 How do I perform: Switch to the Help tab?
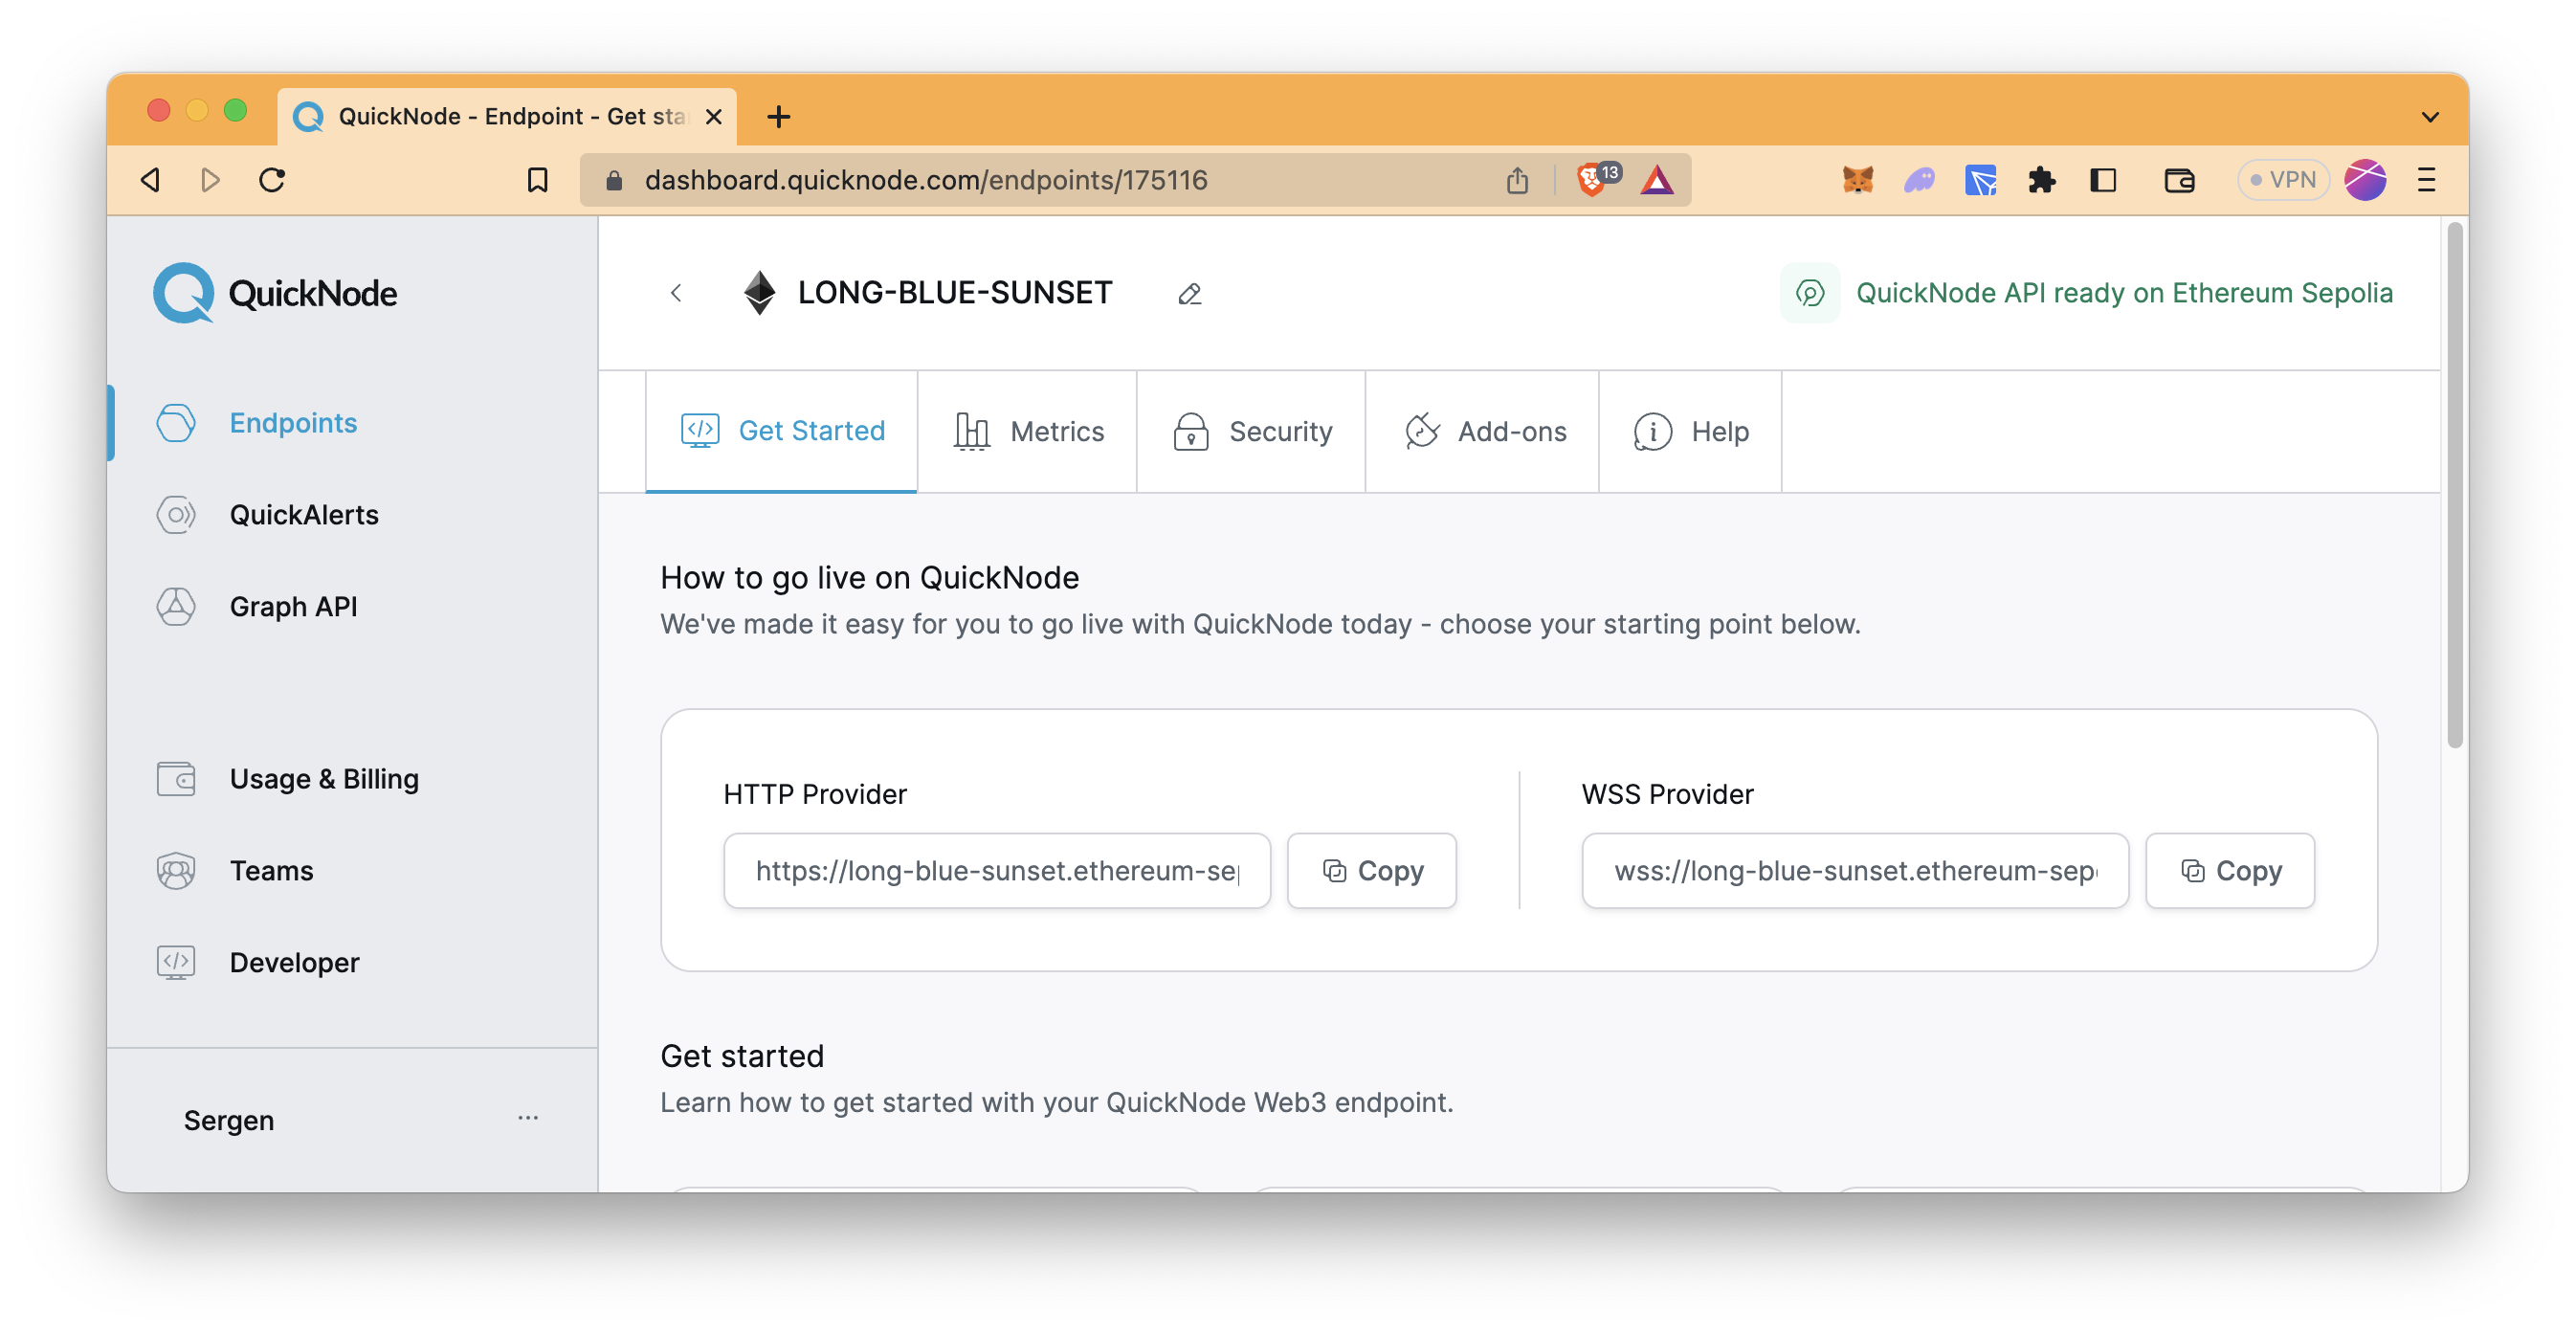1691,431
